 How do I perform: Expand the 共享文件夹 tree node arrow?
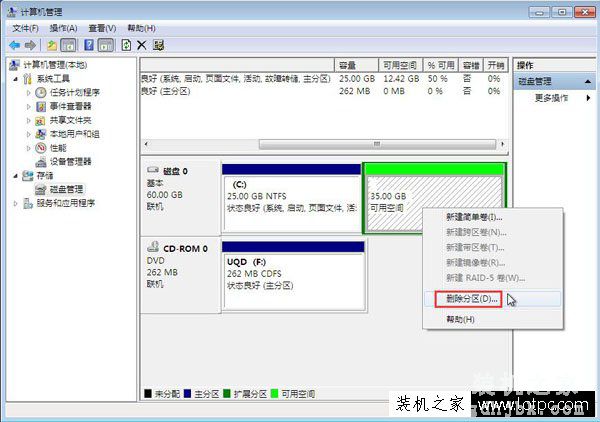pyautogui.click(x=29, y=121)
